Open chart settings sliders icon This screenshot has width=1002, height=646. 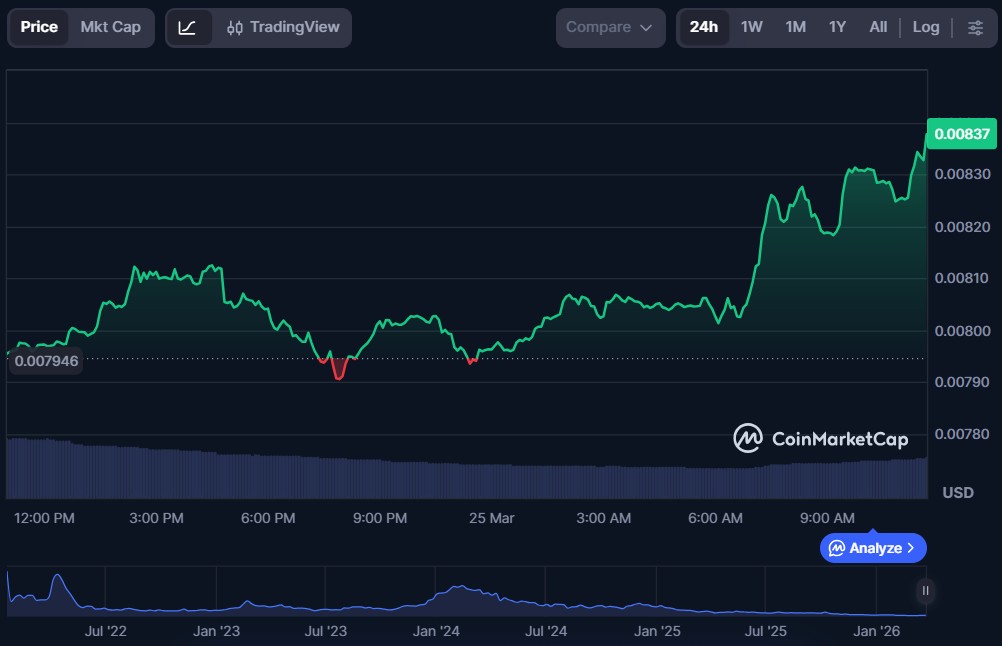[975, 27]
